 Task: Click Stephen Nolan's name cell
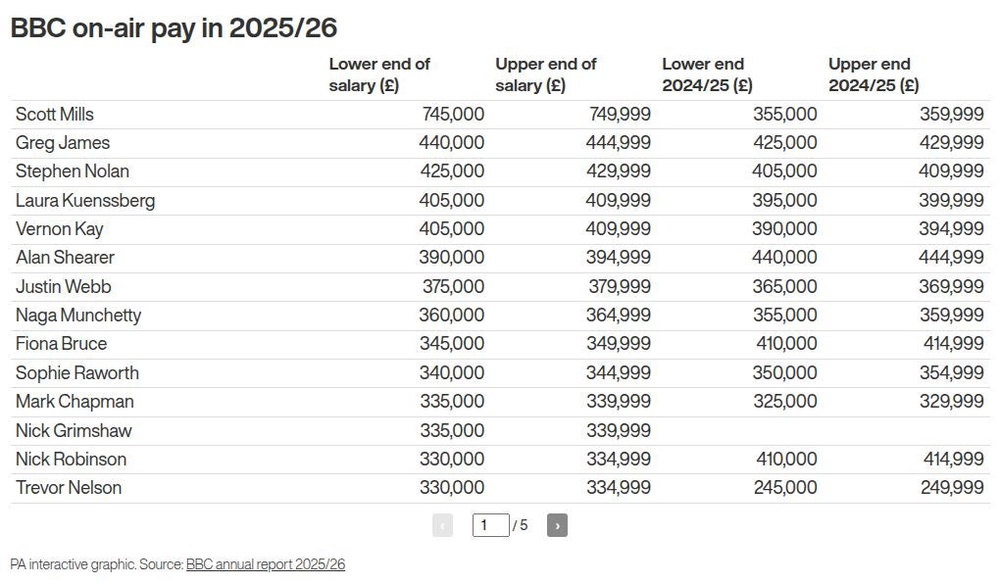coord(72,172)
